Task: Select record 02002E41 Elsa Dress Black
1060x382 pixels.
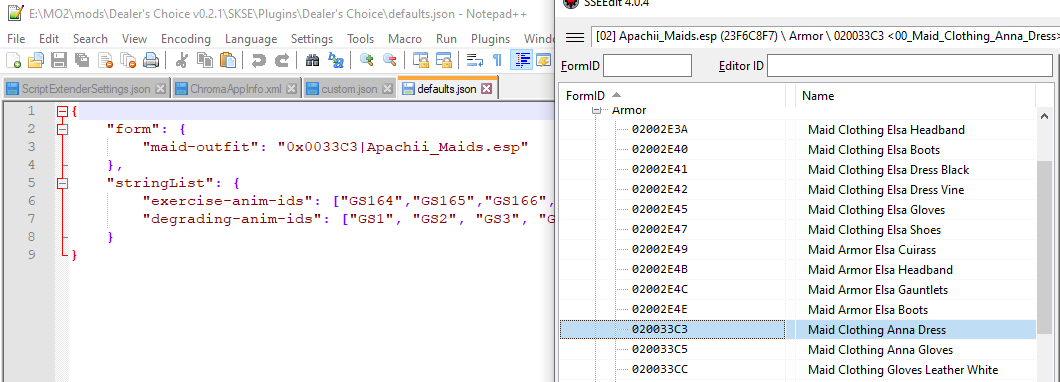Action: click(798, 170)
